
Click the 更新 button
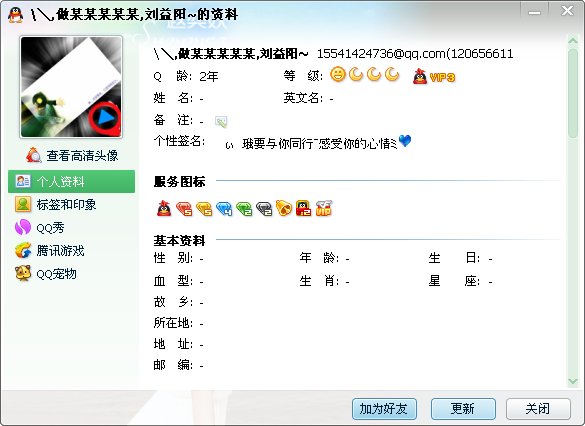(463, 409)
